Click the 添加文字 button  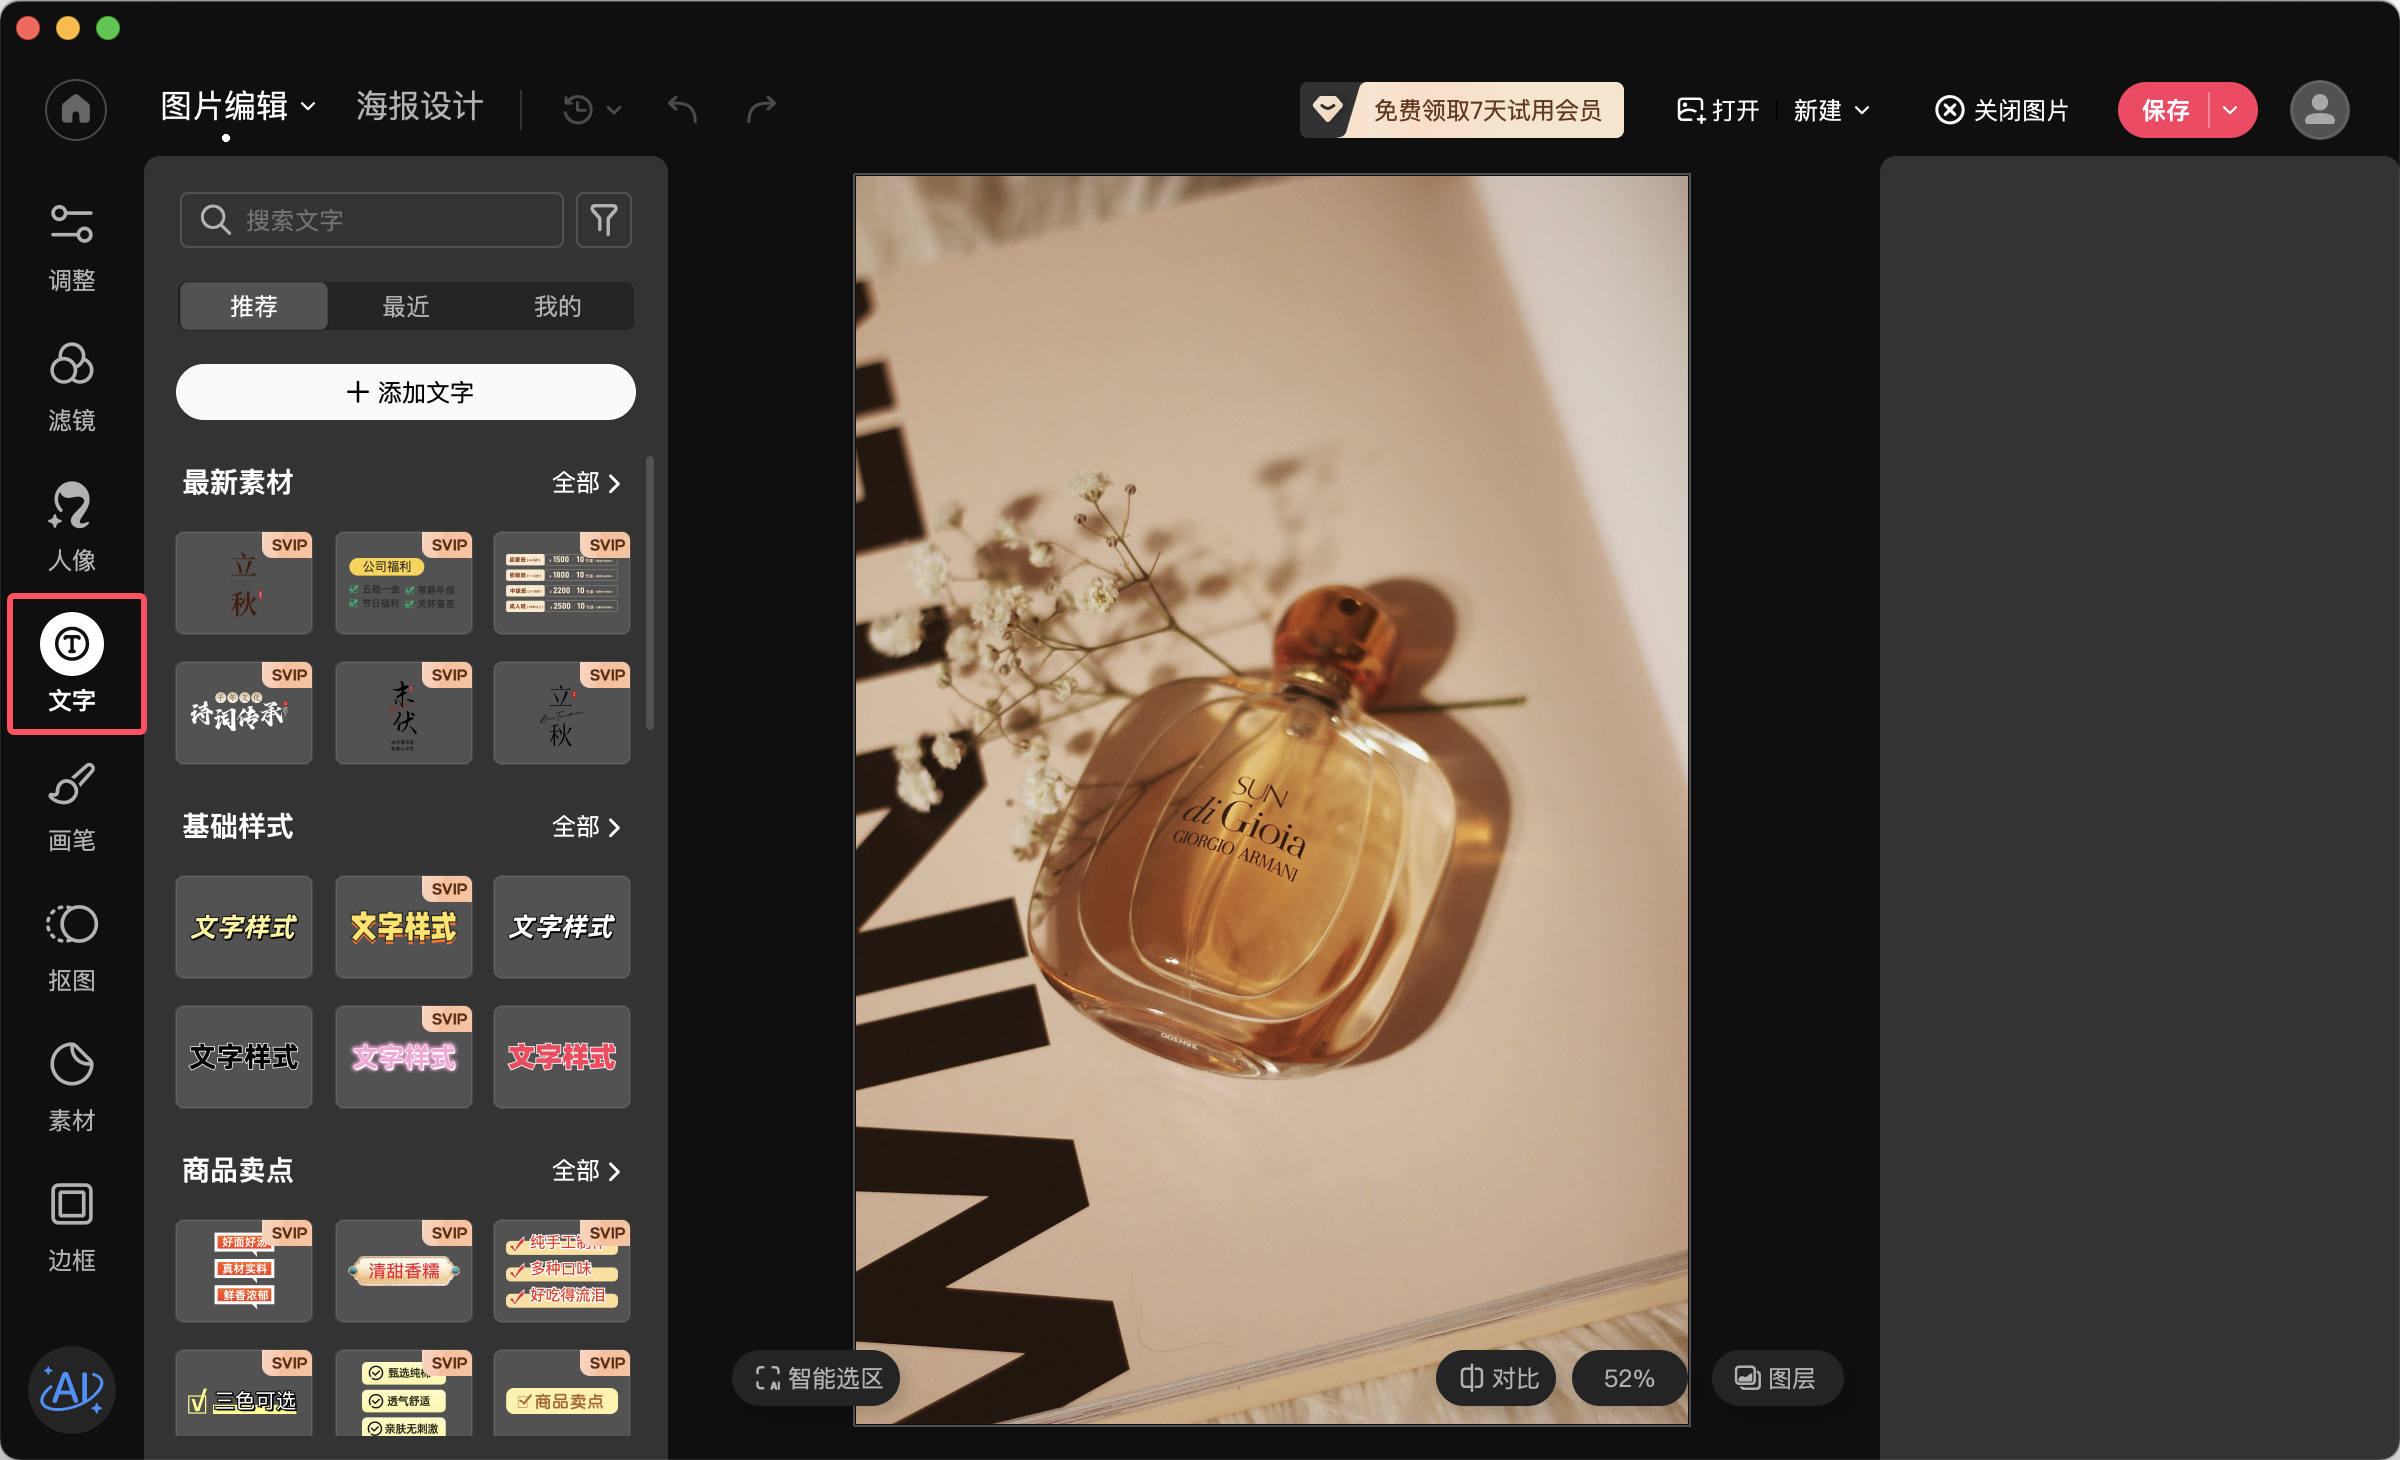pyautogui.click(x=406, y=392)
